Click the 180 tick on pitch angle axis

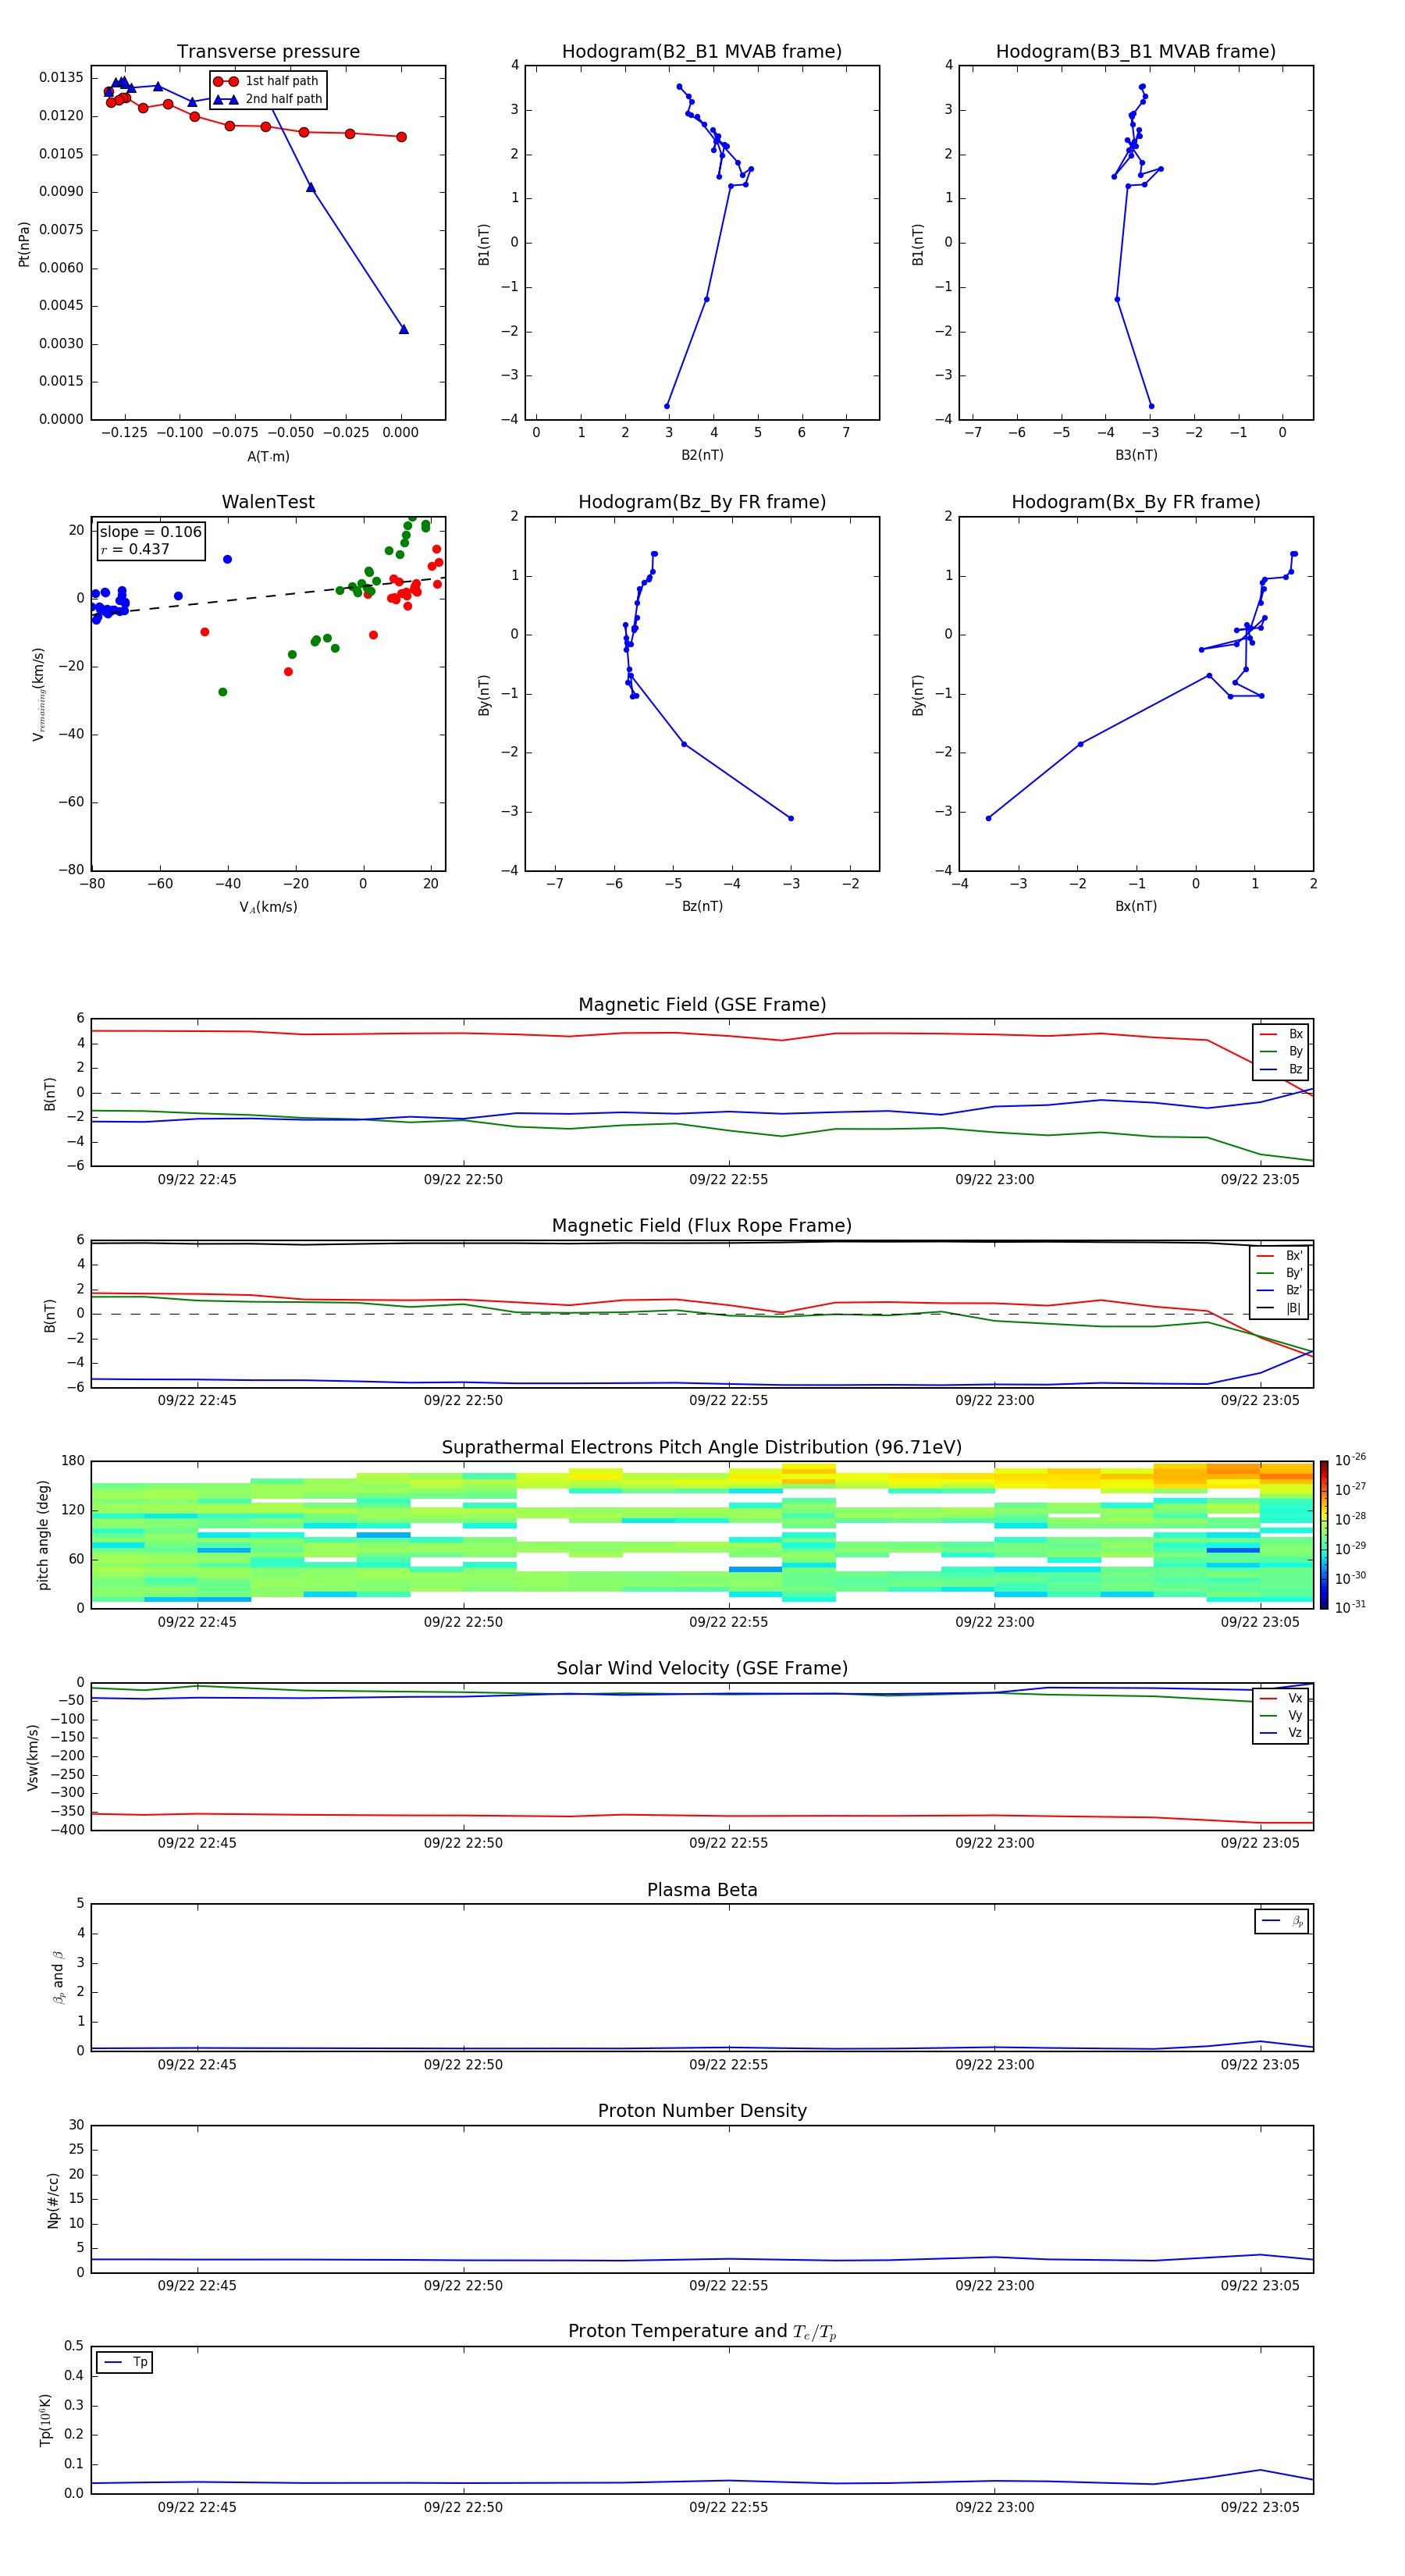[73, 1461]
